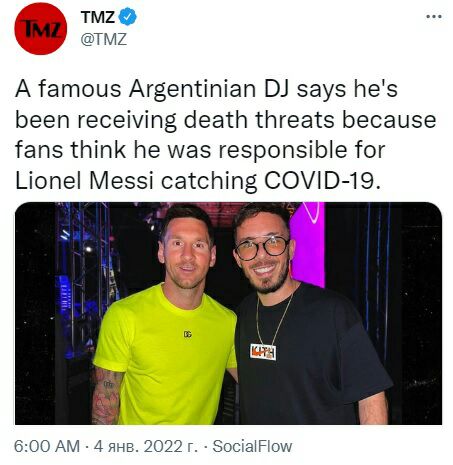
Task: Click the 4 янв. 2022 date
Action: [x=146, y=446]
